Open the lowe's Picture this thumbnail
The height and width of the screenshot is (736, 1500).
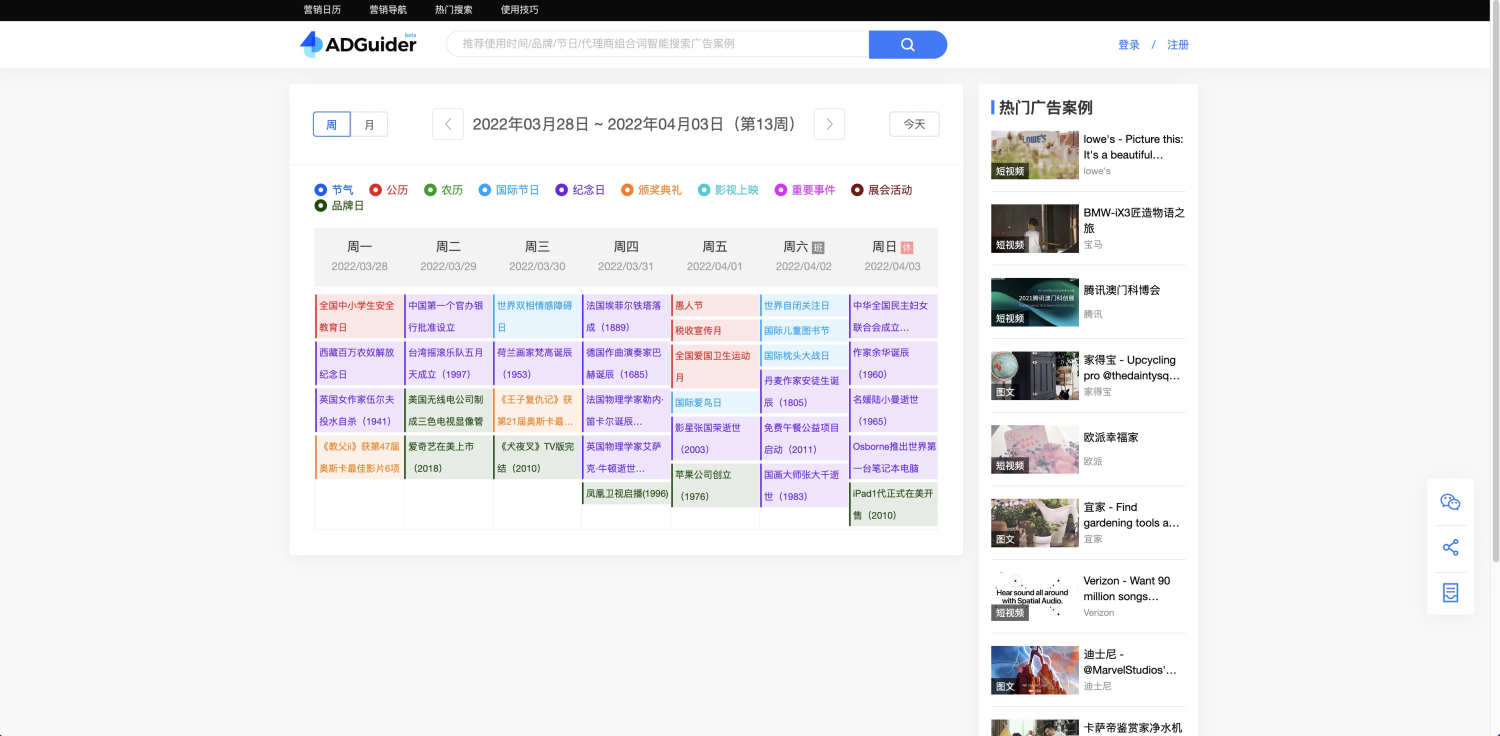[x=1034, y=155]
